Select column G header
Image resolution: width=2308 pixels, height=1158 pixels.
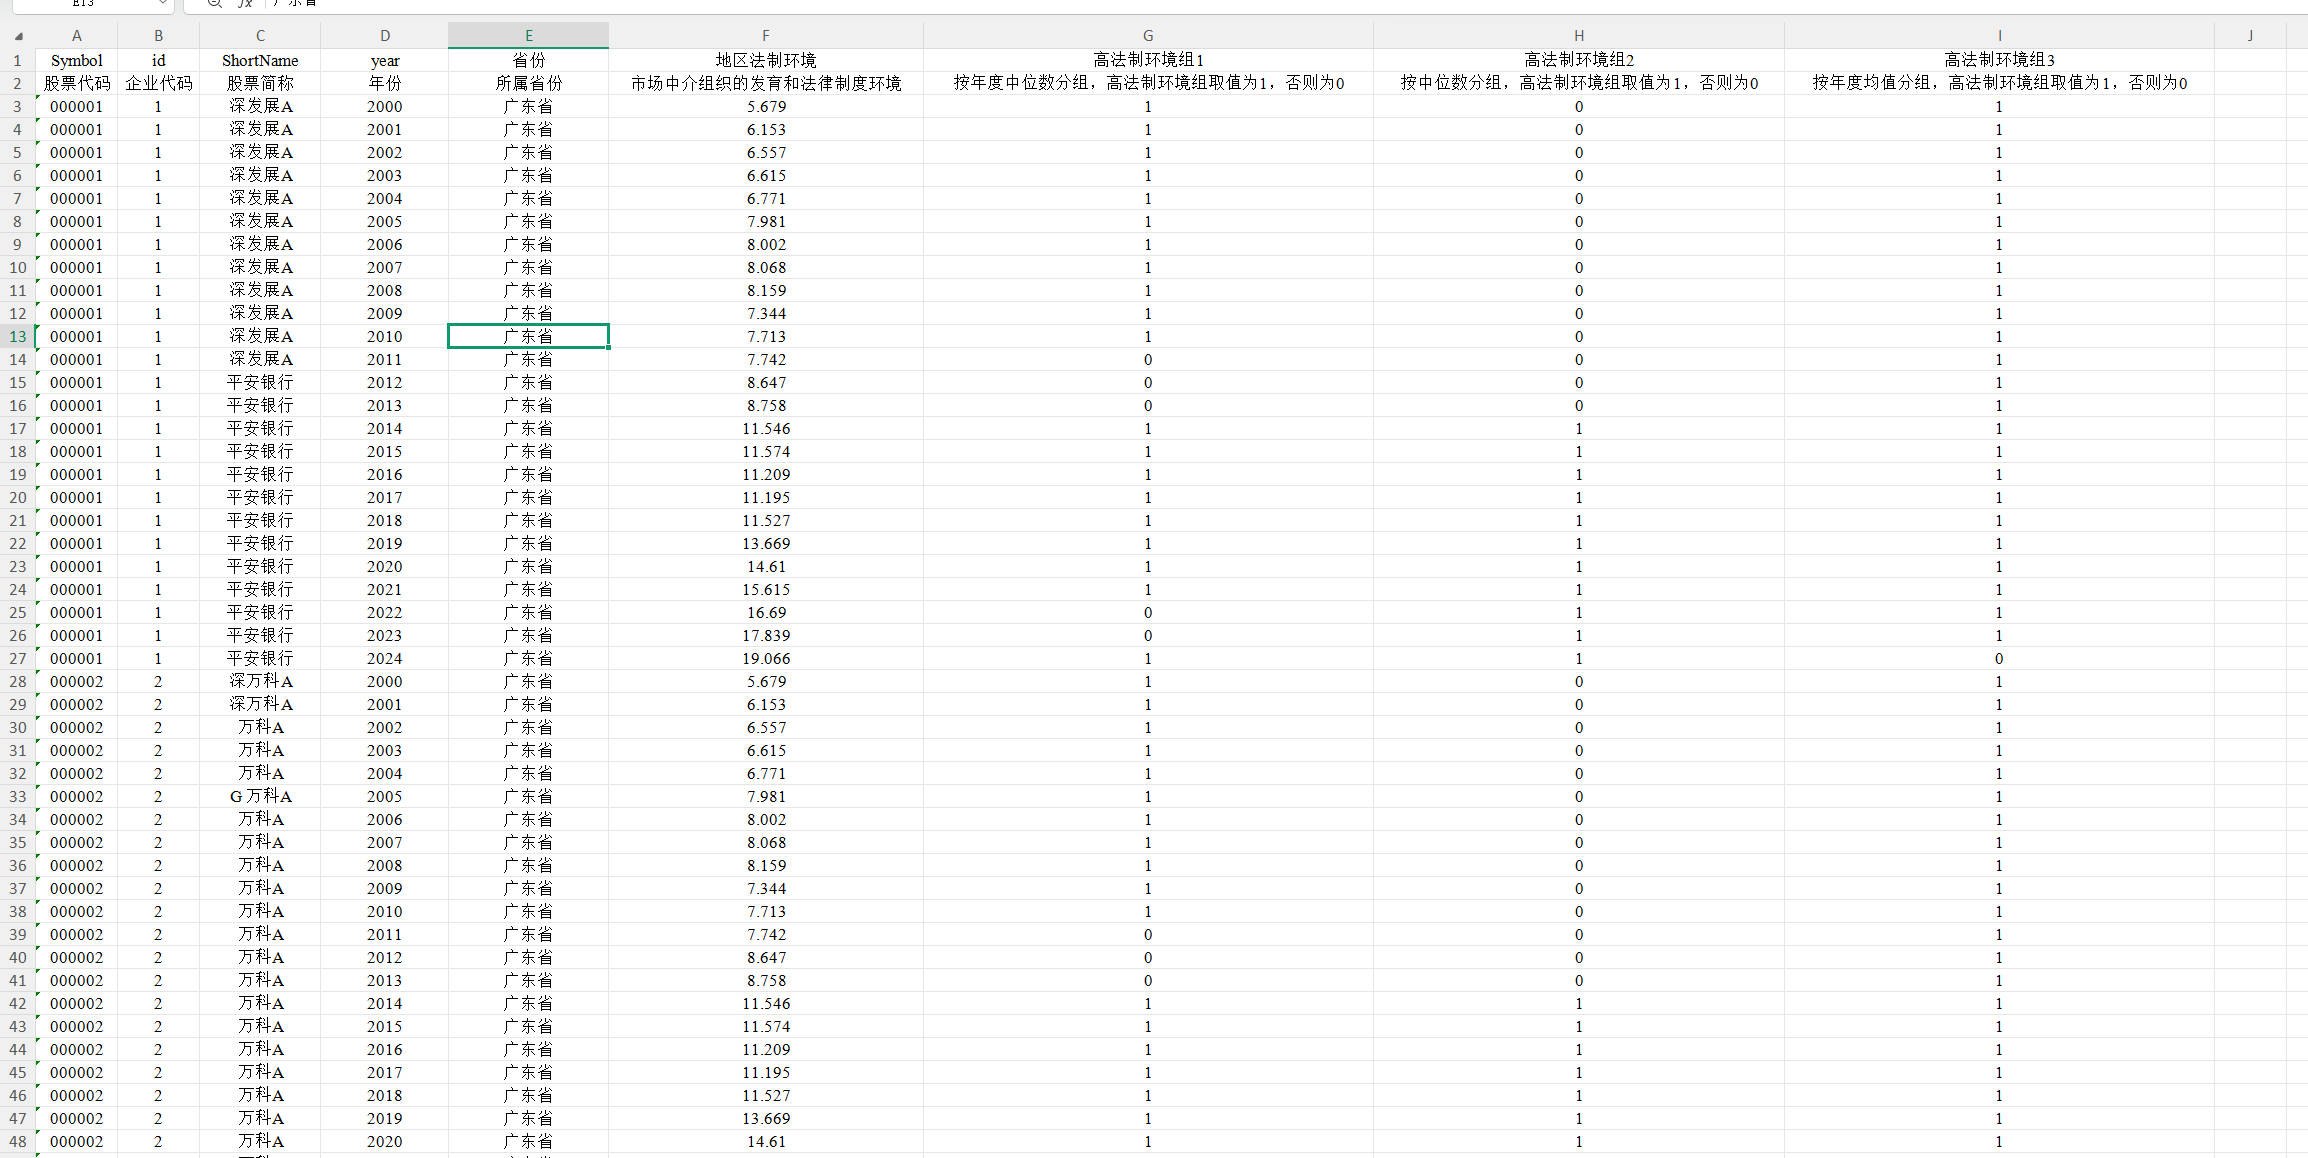coord(1147,36)
